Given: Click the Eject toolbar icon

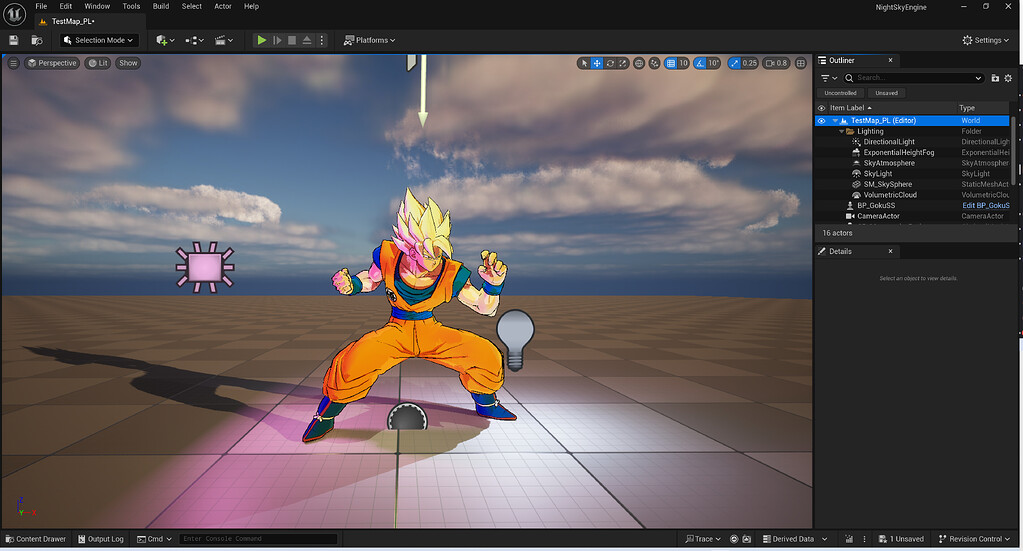Looking at the screenshot, I should pos(307,40).
